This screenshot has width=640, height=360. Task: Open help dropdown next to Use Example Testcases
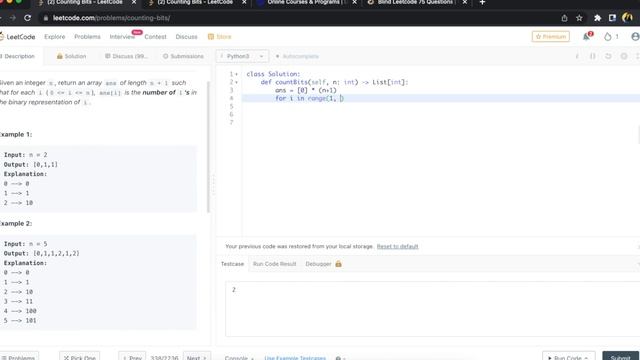point(340,358)
